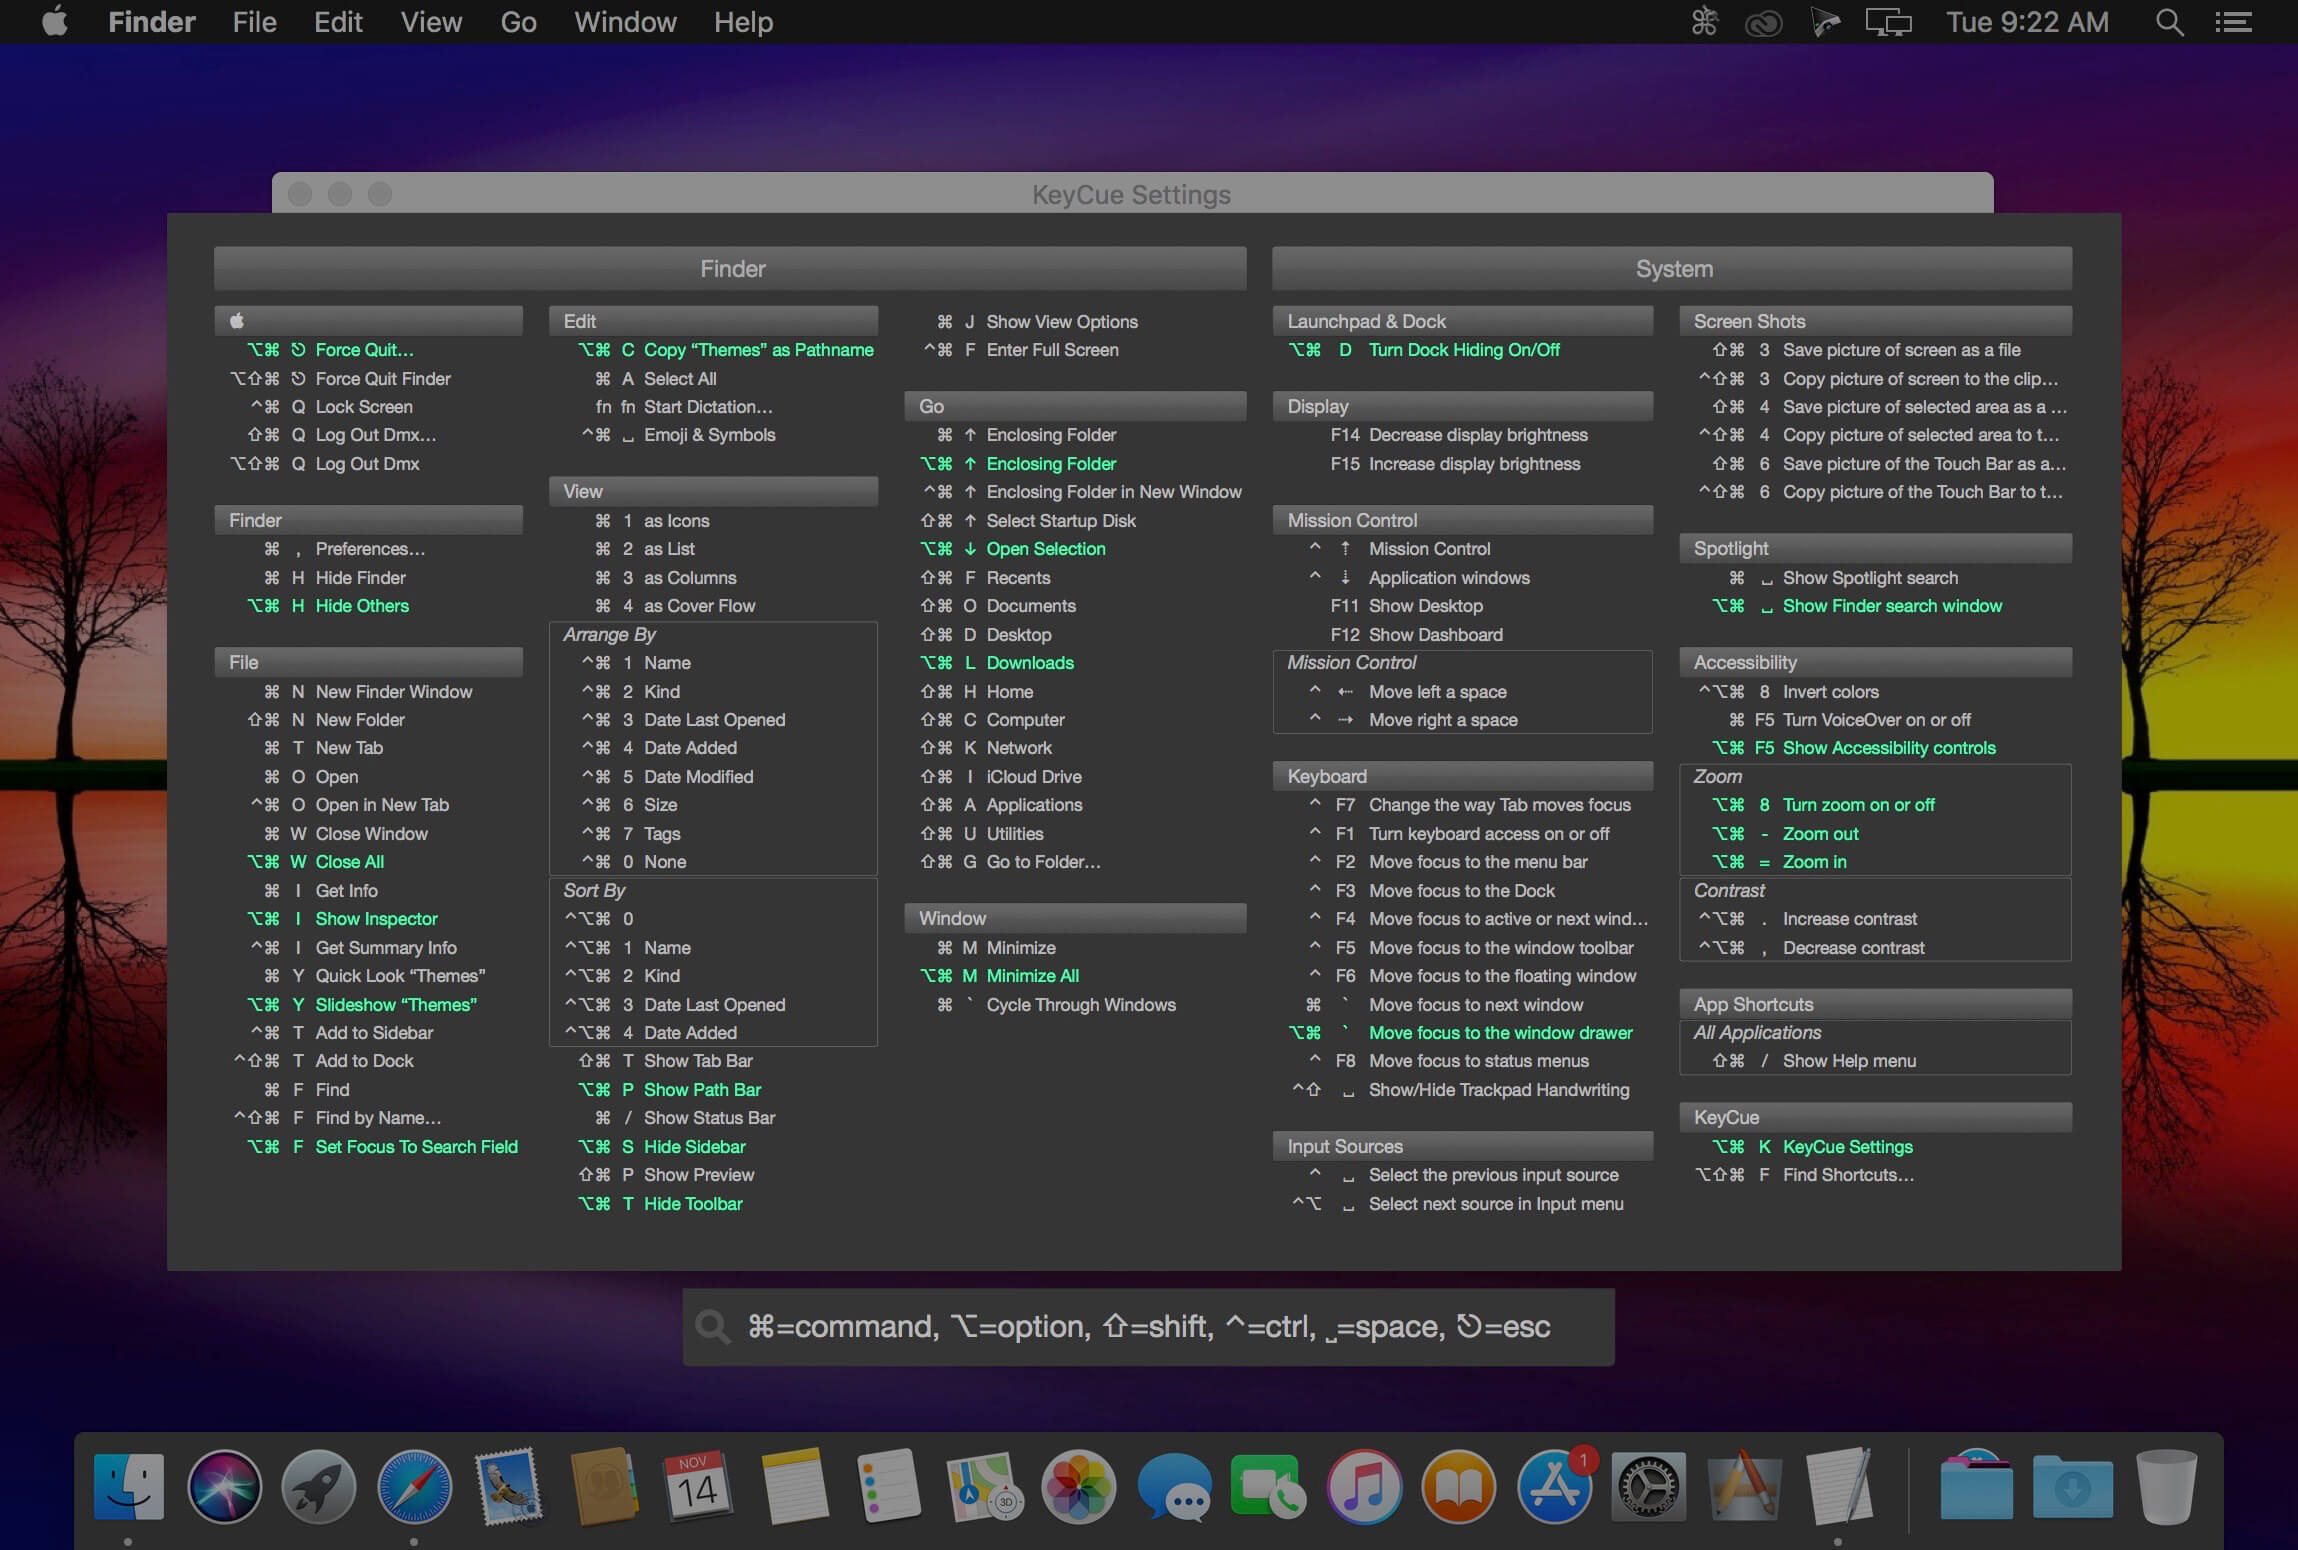Viewport: 2298px width, 1550px height.
Task: Select 'as Cover Flow' view entry
Action: (x=700, y=606)
